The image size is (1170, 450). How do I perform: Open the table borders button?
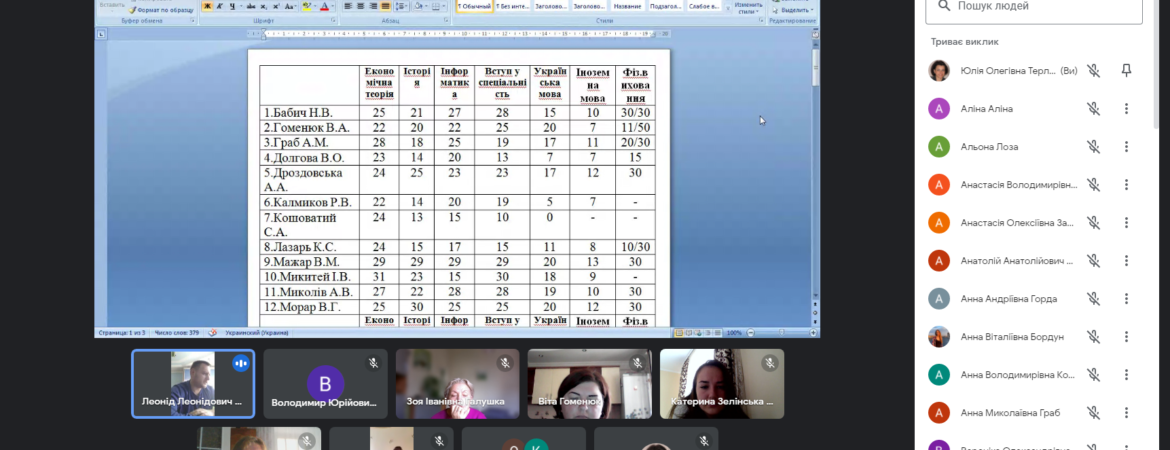click(437, 6)
